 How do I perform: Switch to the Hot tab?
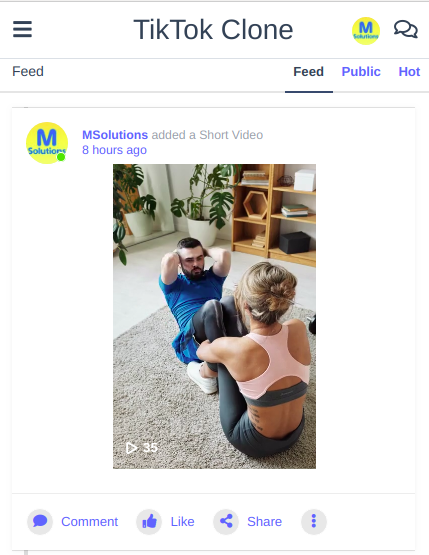point(409,72)
